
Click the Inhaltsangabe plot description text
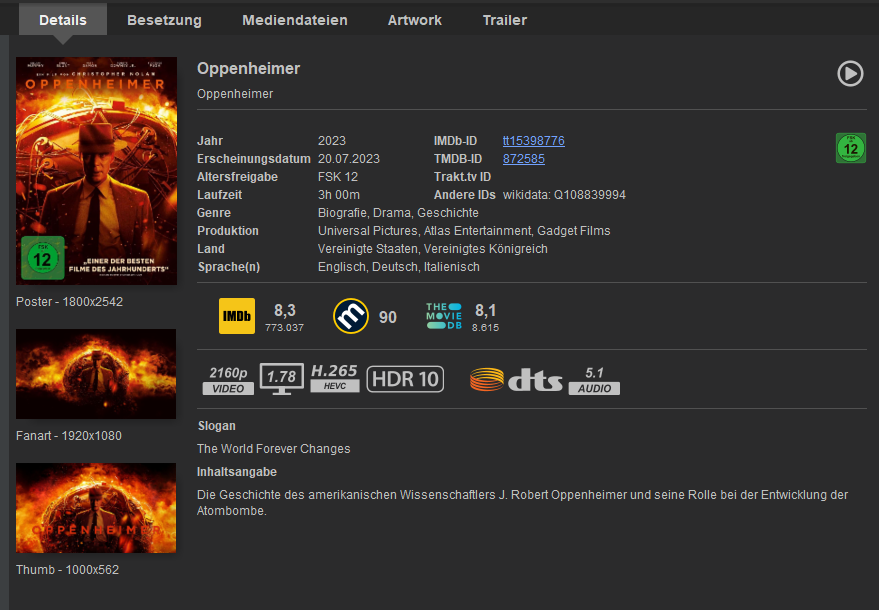pyautogui.click(x=522, y=502)
